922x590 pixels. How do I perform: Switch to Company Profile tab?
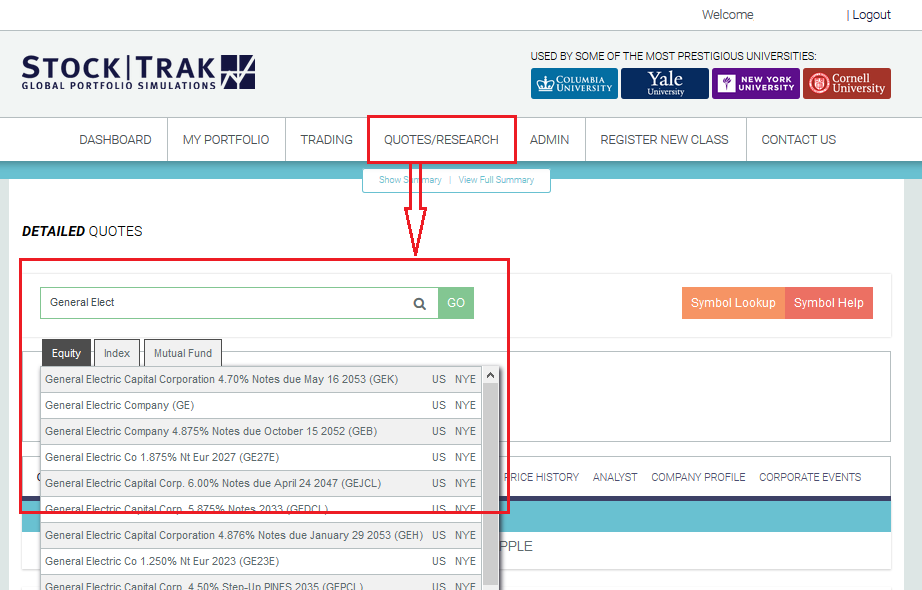coord(698,477)
